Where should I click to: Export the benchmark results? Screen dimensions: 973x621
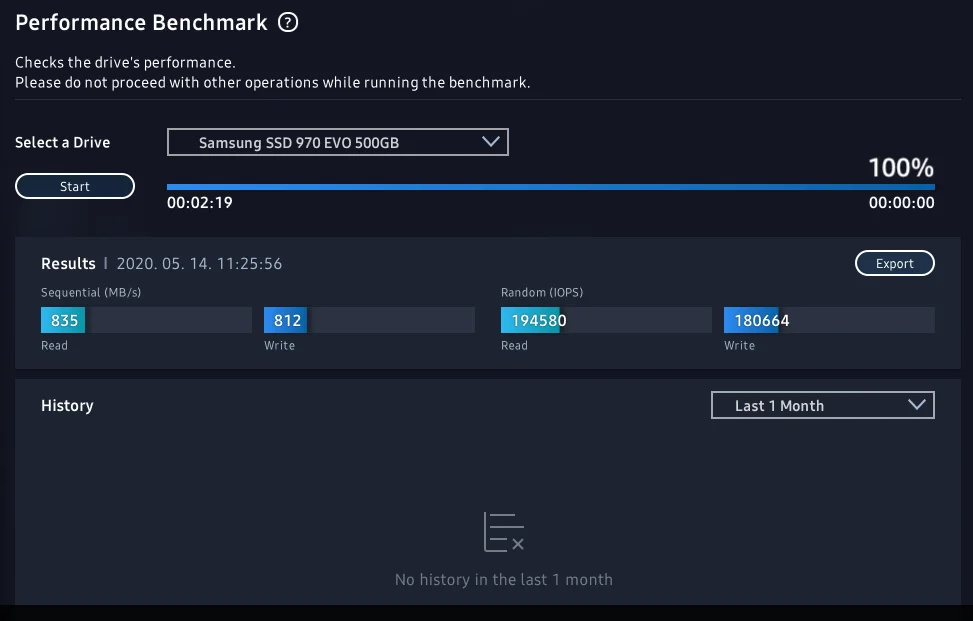pyautogui.click(x=894, y=264)
